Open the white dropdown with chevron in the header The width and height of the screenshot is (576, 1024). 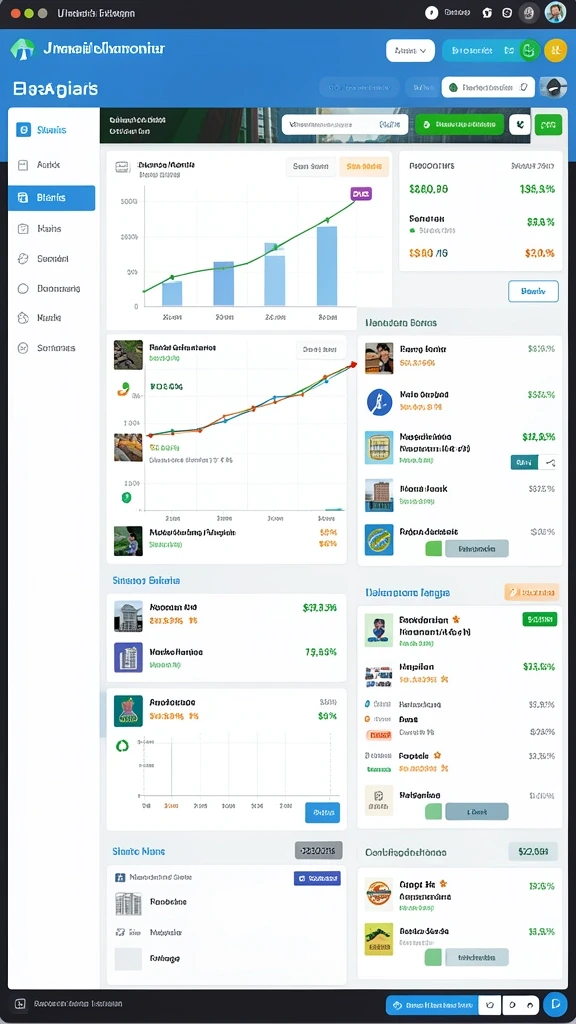[410, 50]
